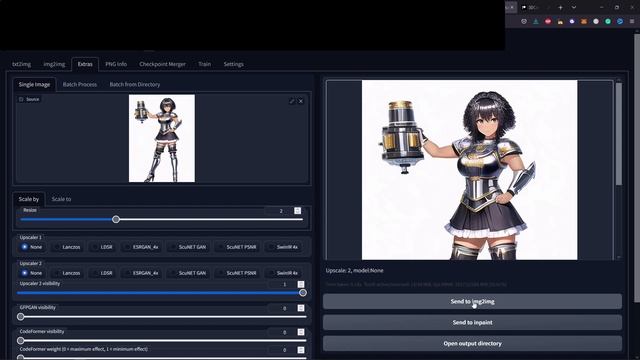Open the browser hamburger menu

[632, 21]
